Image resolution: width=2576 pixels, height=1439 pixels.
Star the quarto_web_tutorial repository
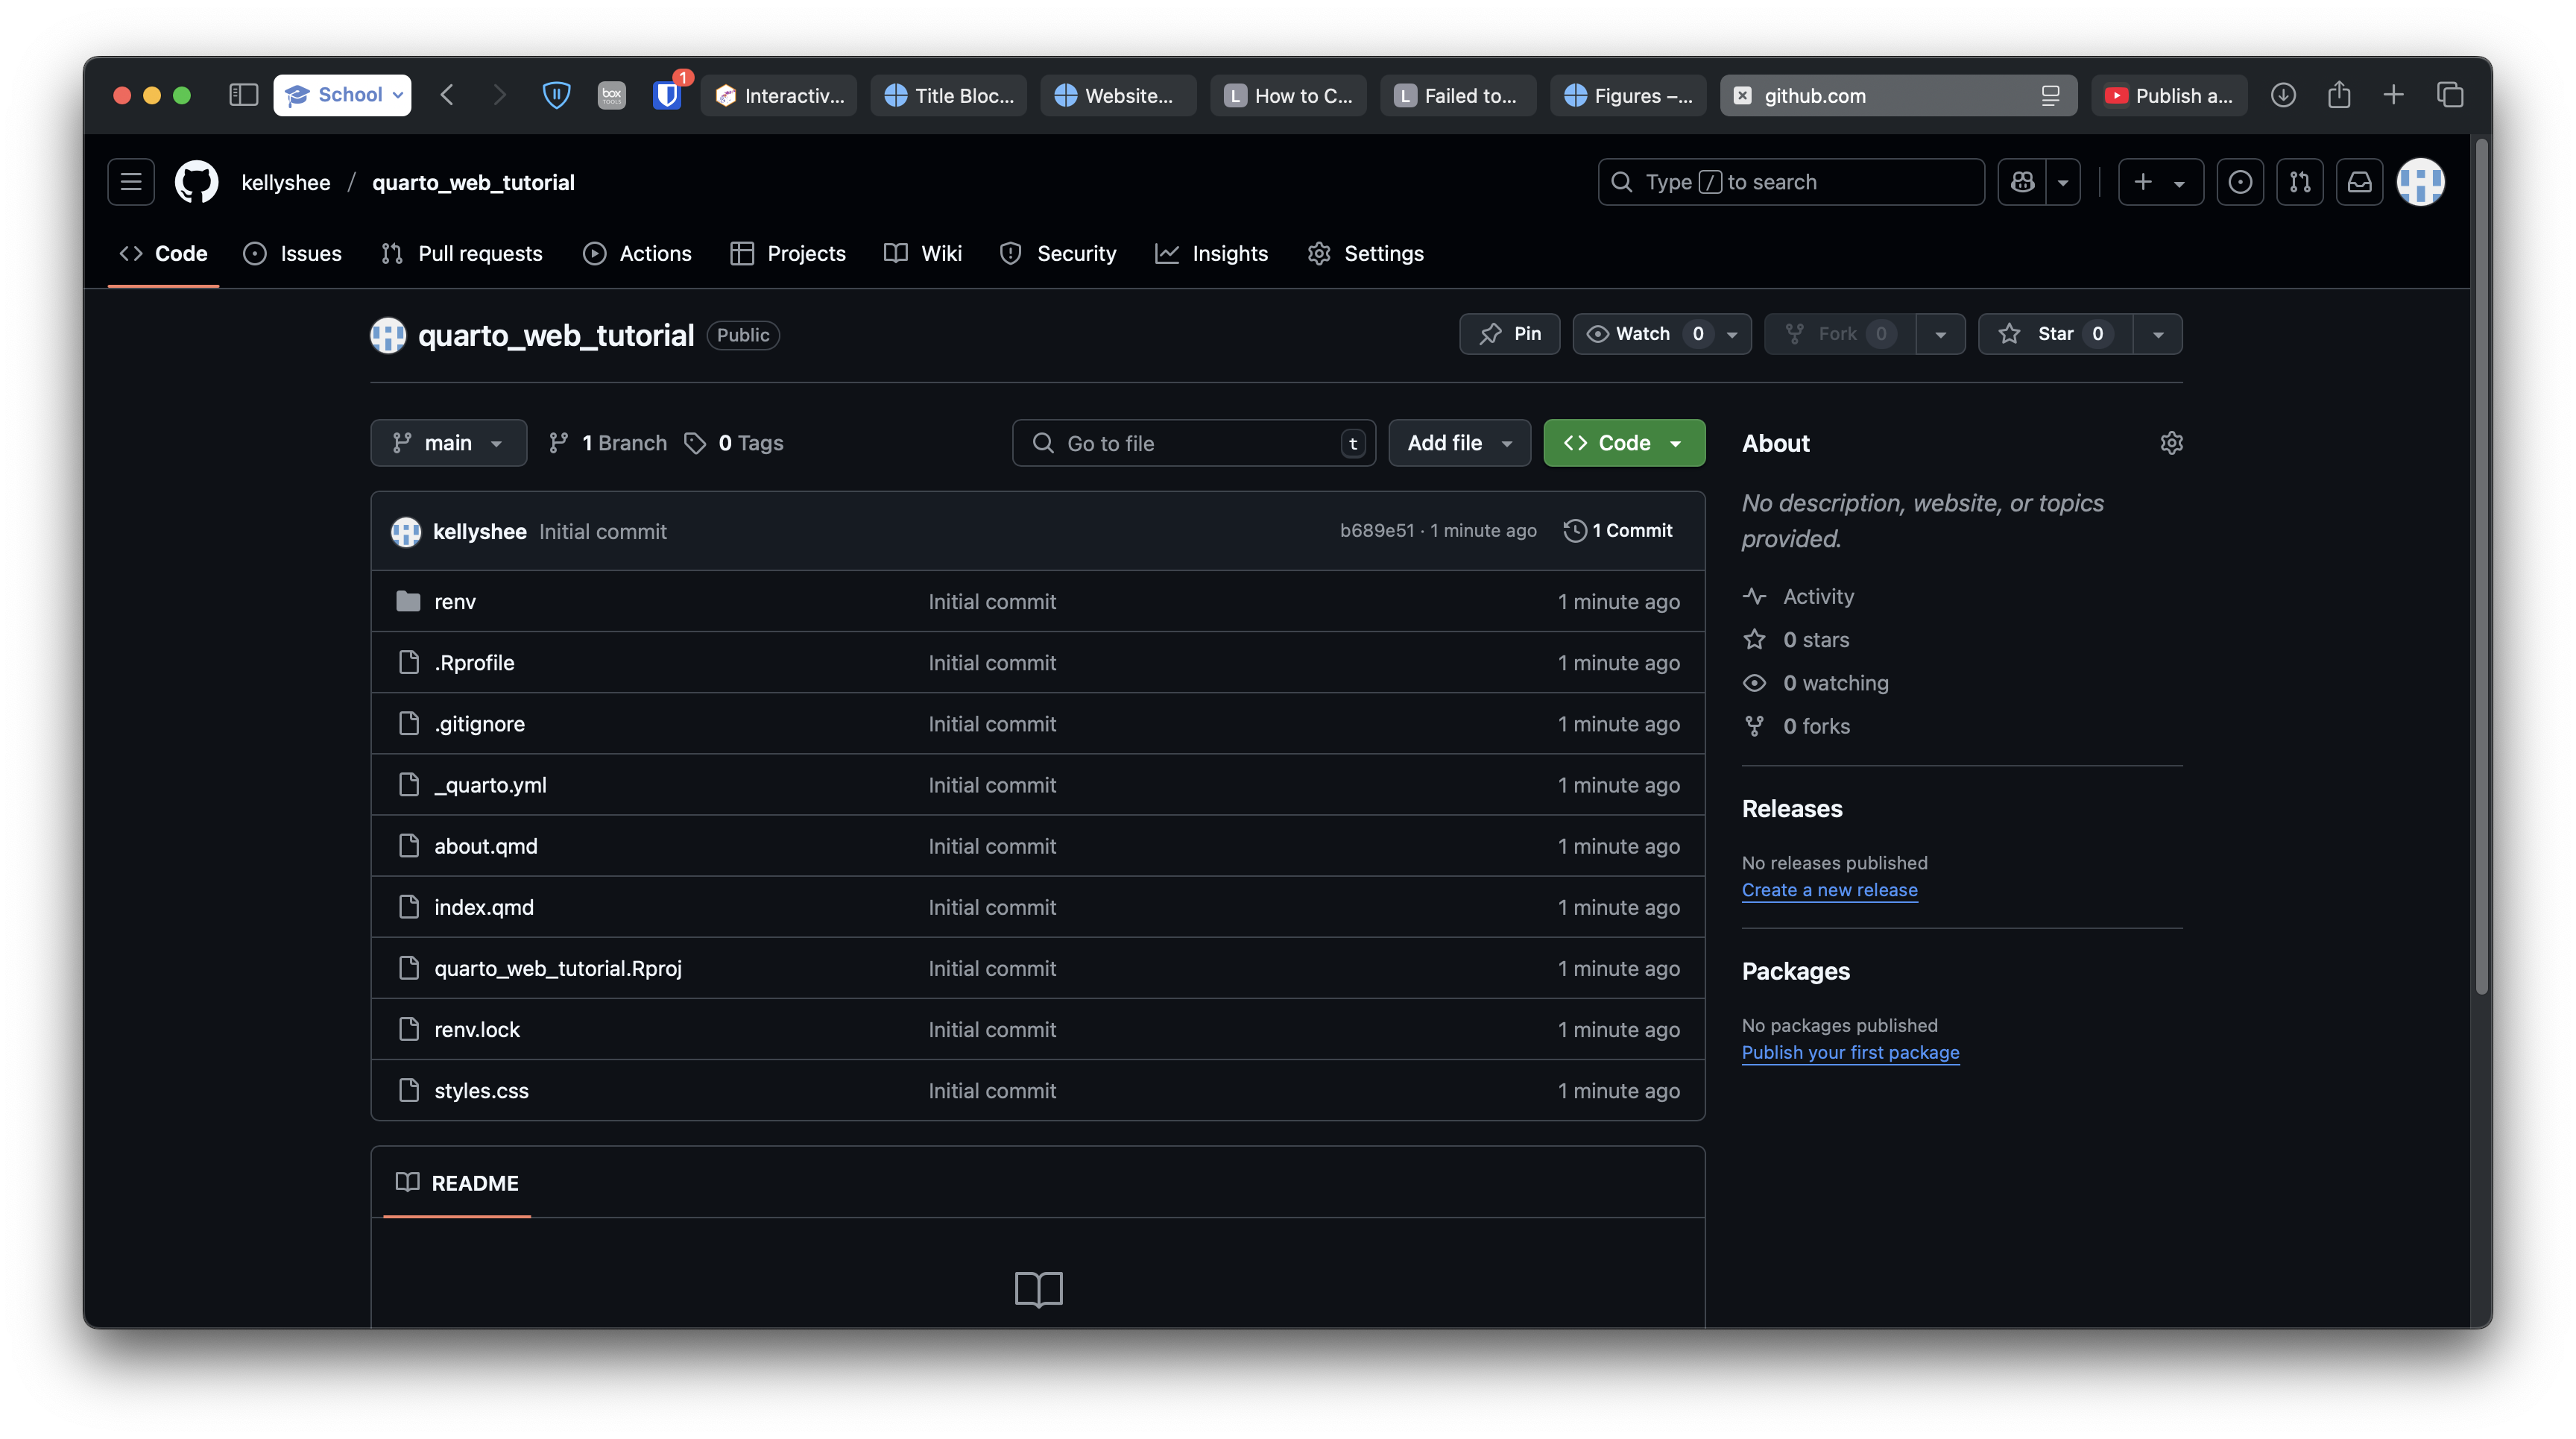point(2055,334)
